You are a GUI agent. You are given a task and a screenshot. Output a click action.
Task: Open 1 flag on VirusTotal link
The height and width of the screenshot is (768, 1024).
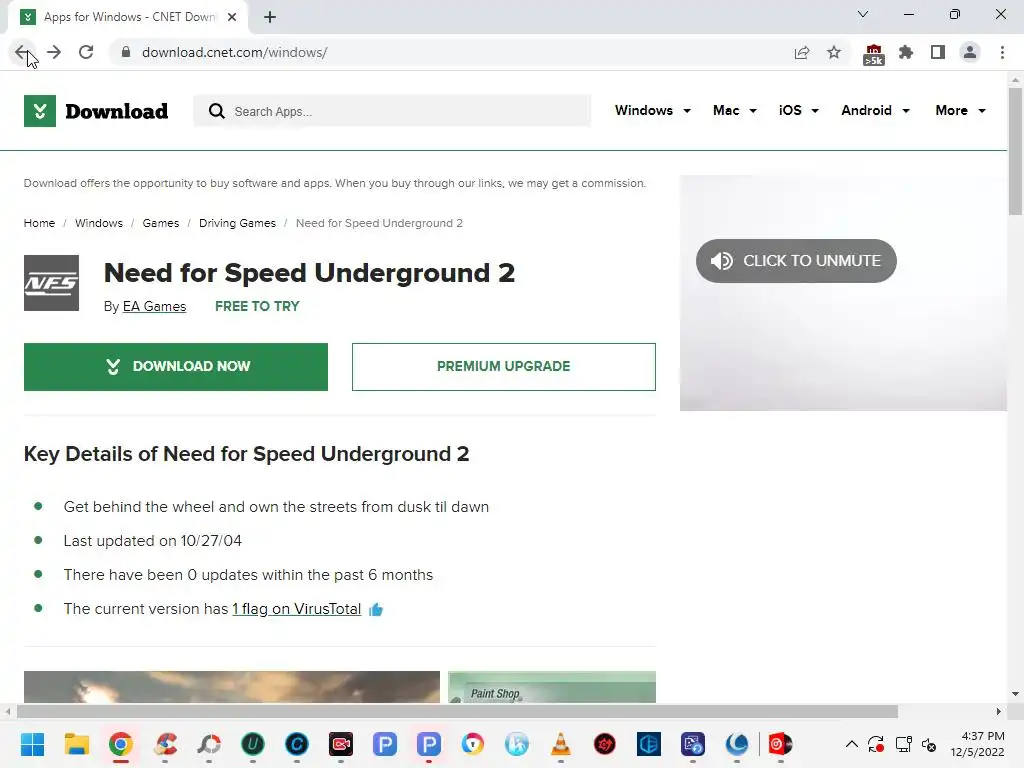click(296, 609)
